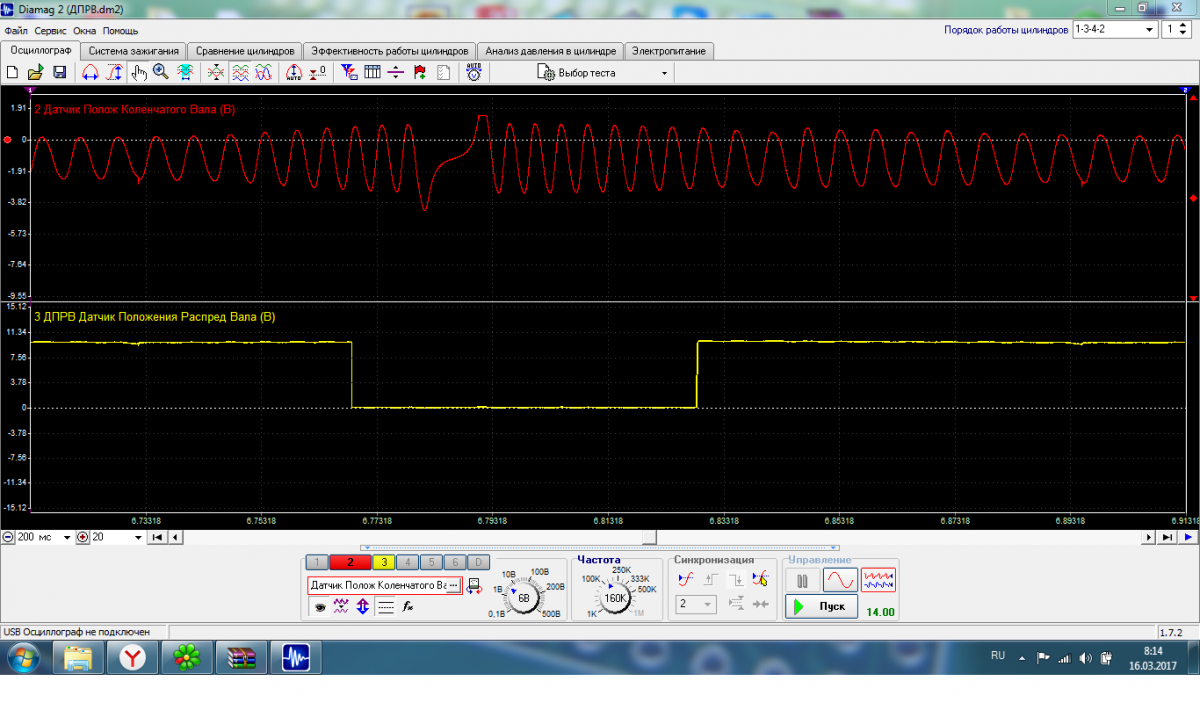1200x703 pixels.
Task: Toggle channel 3 yellow button
Action: click(x=384, y=563)
